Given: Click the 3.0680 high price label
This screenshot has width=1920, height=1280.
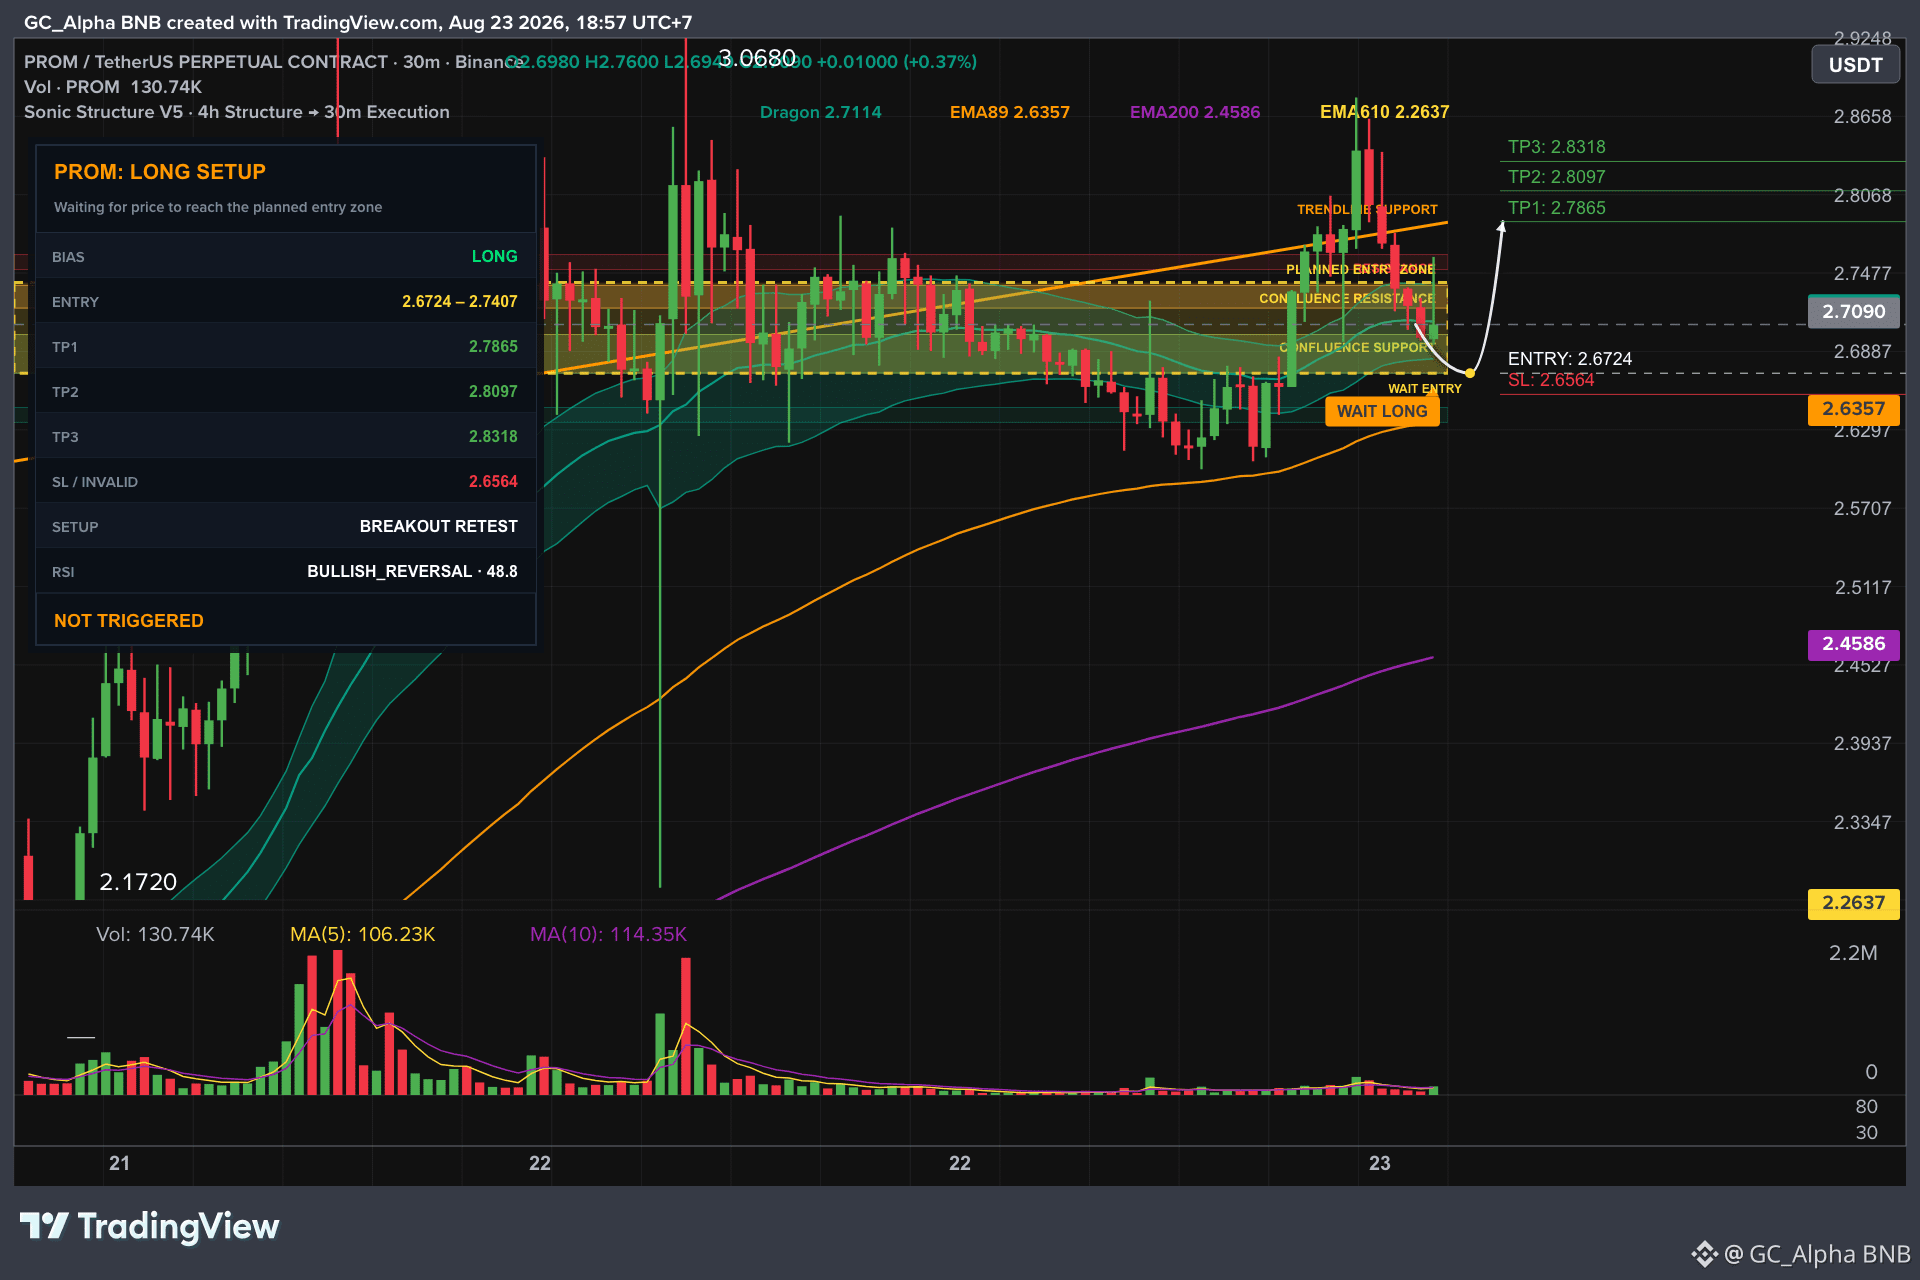Looking at the screenshot, I should (757, 58).
